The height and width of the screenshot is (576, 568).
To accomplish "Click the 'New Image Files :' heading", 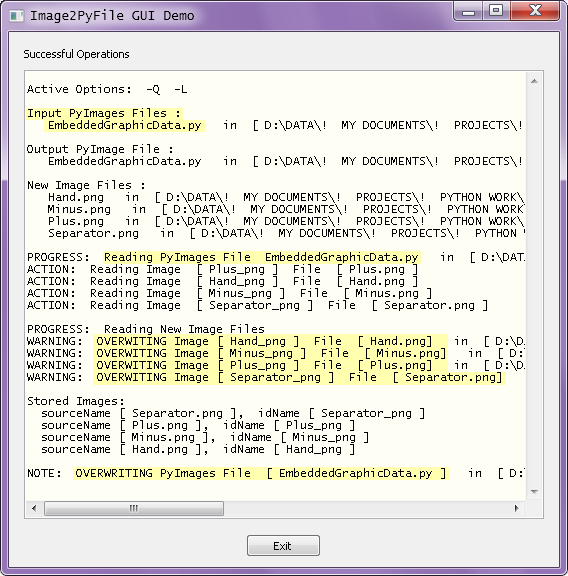I will 86,185.
